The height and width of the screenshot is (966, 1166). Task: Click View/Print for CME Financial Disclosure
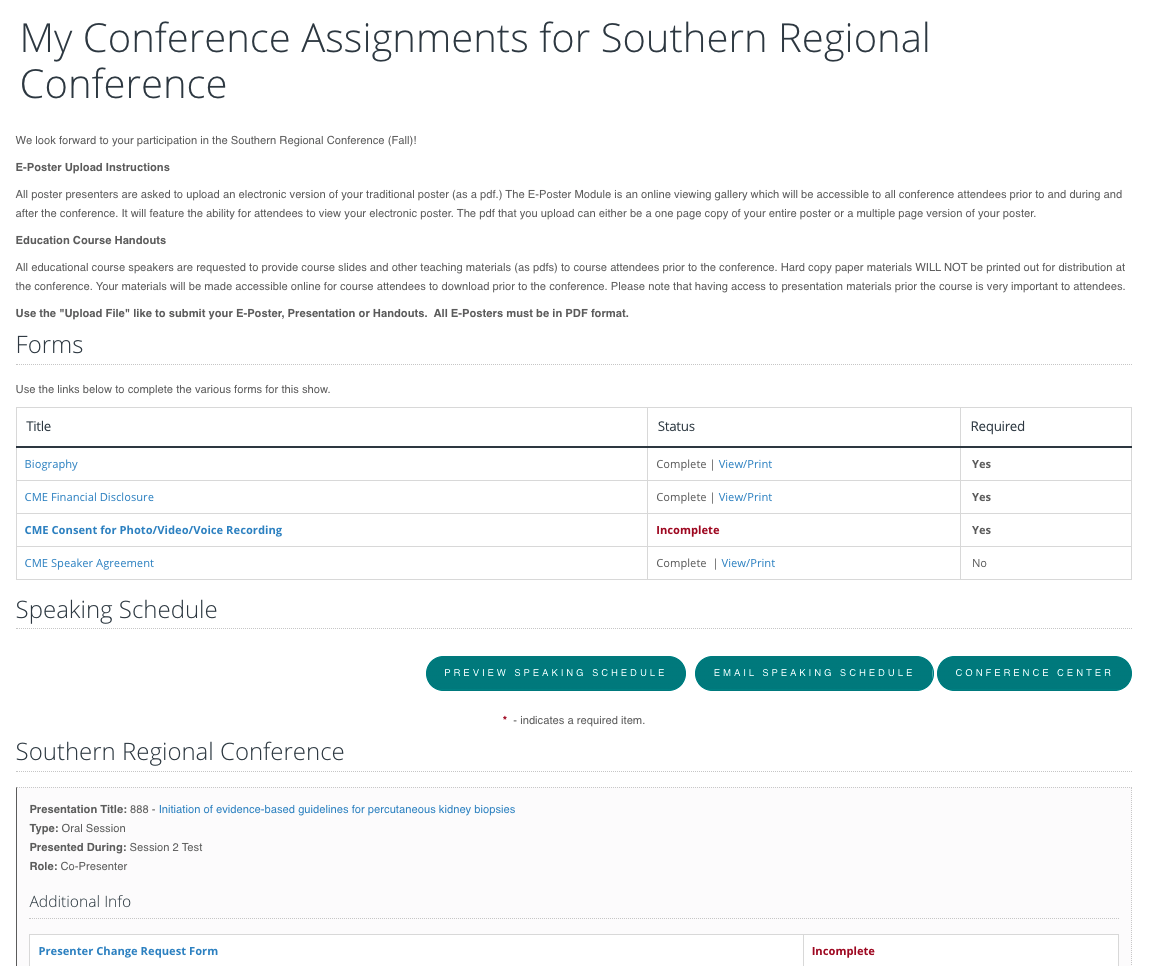(x=745, y=497)
